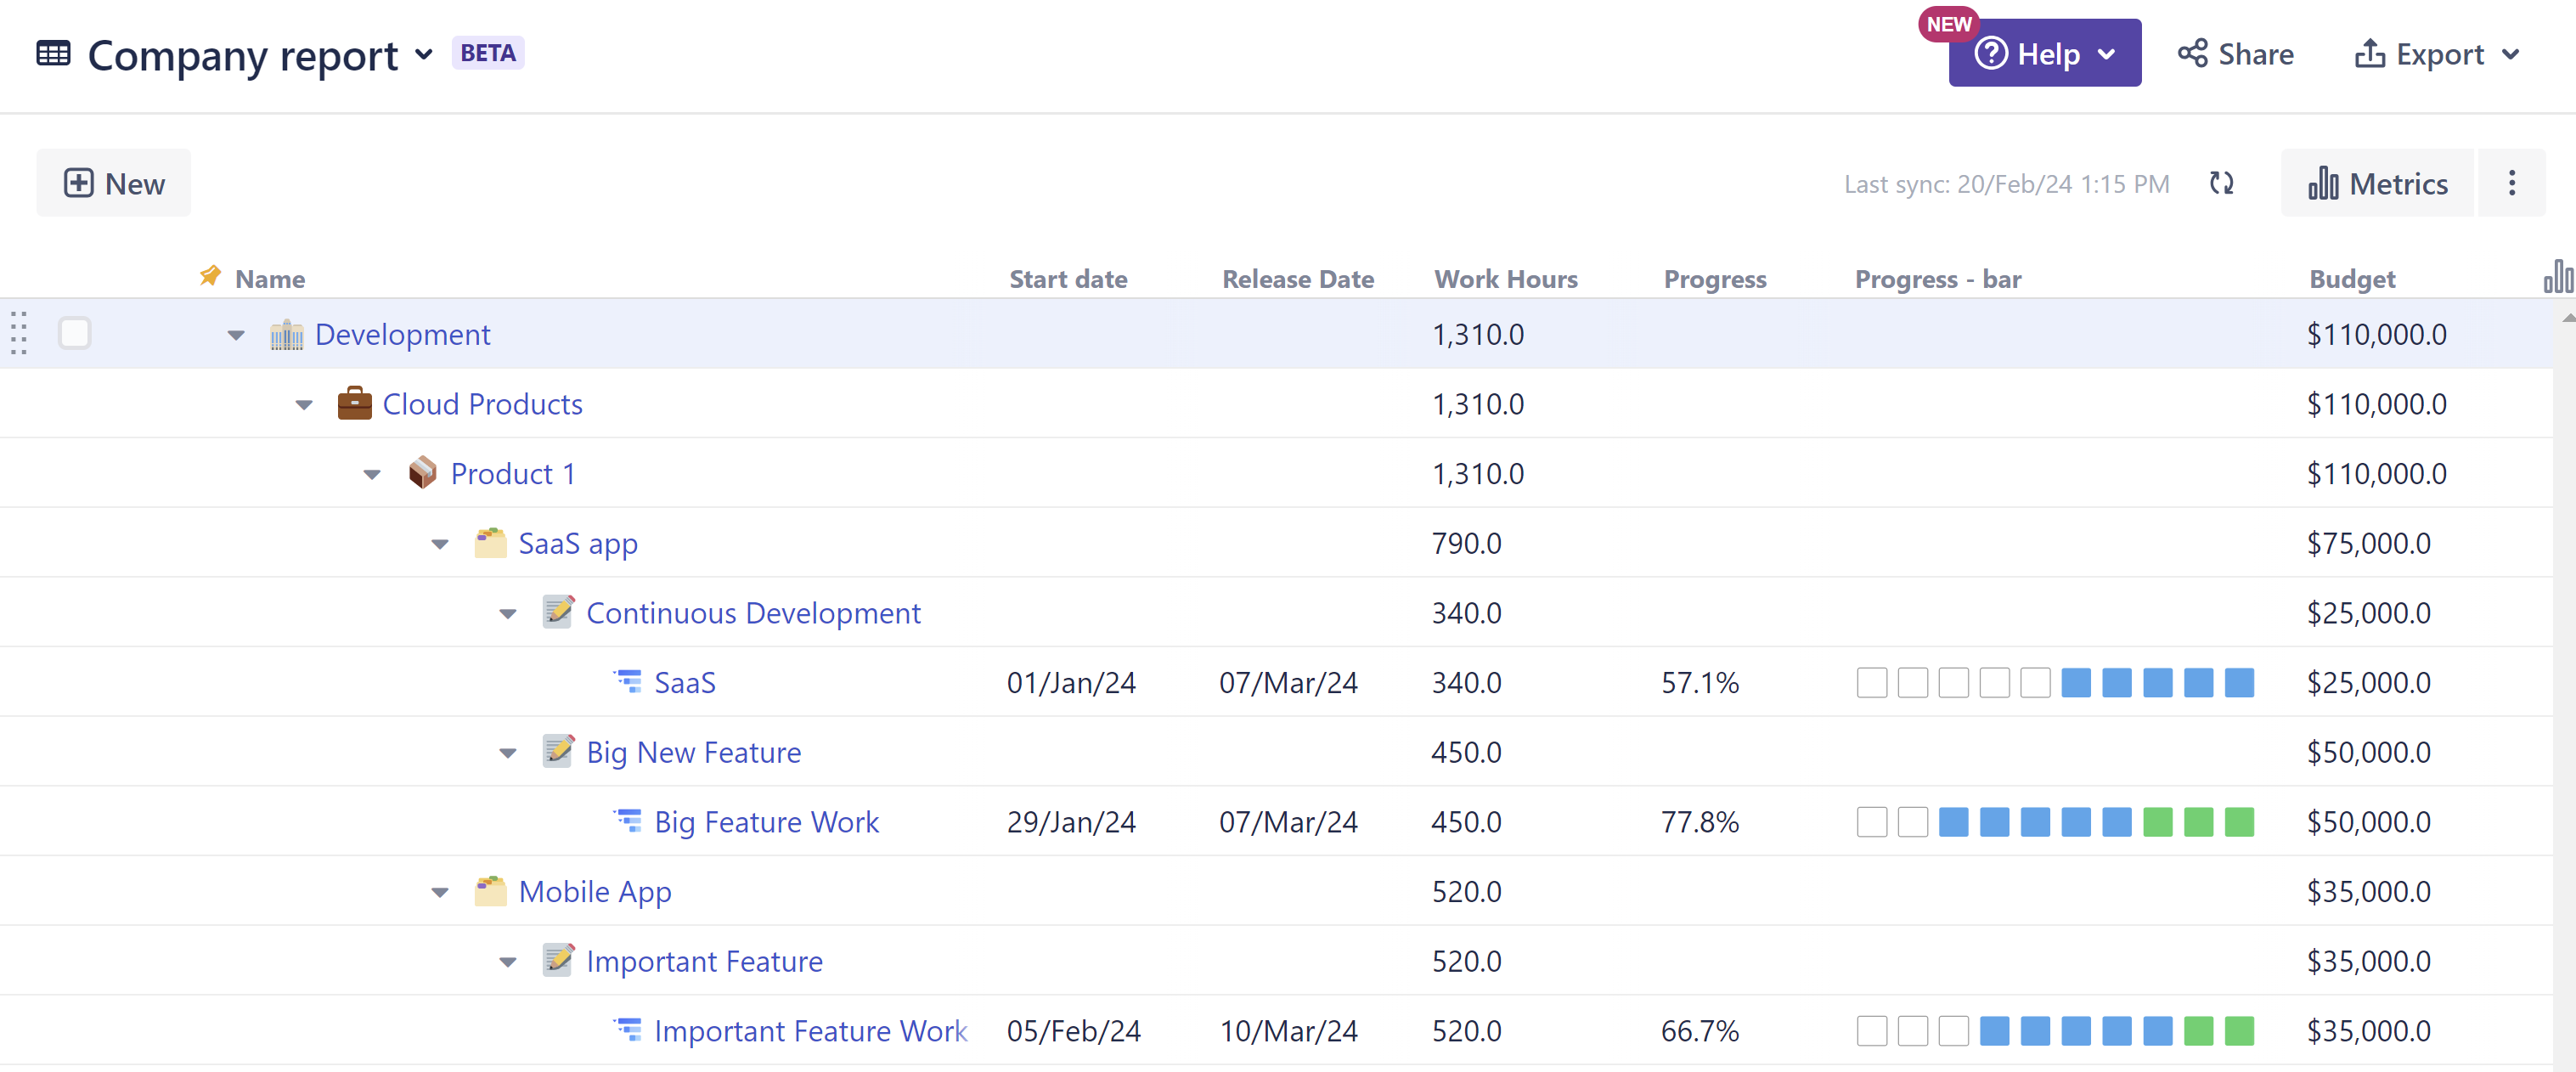This screenshot has height=1072, width=2576.
Task: Collapse the Cloud Products tree node
Action: (x=304, y=405)
